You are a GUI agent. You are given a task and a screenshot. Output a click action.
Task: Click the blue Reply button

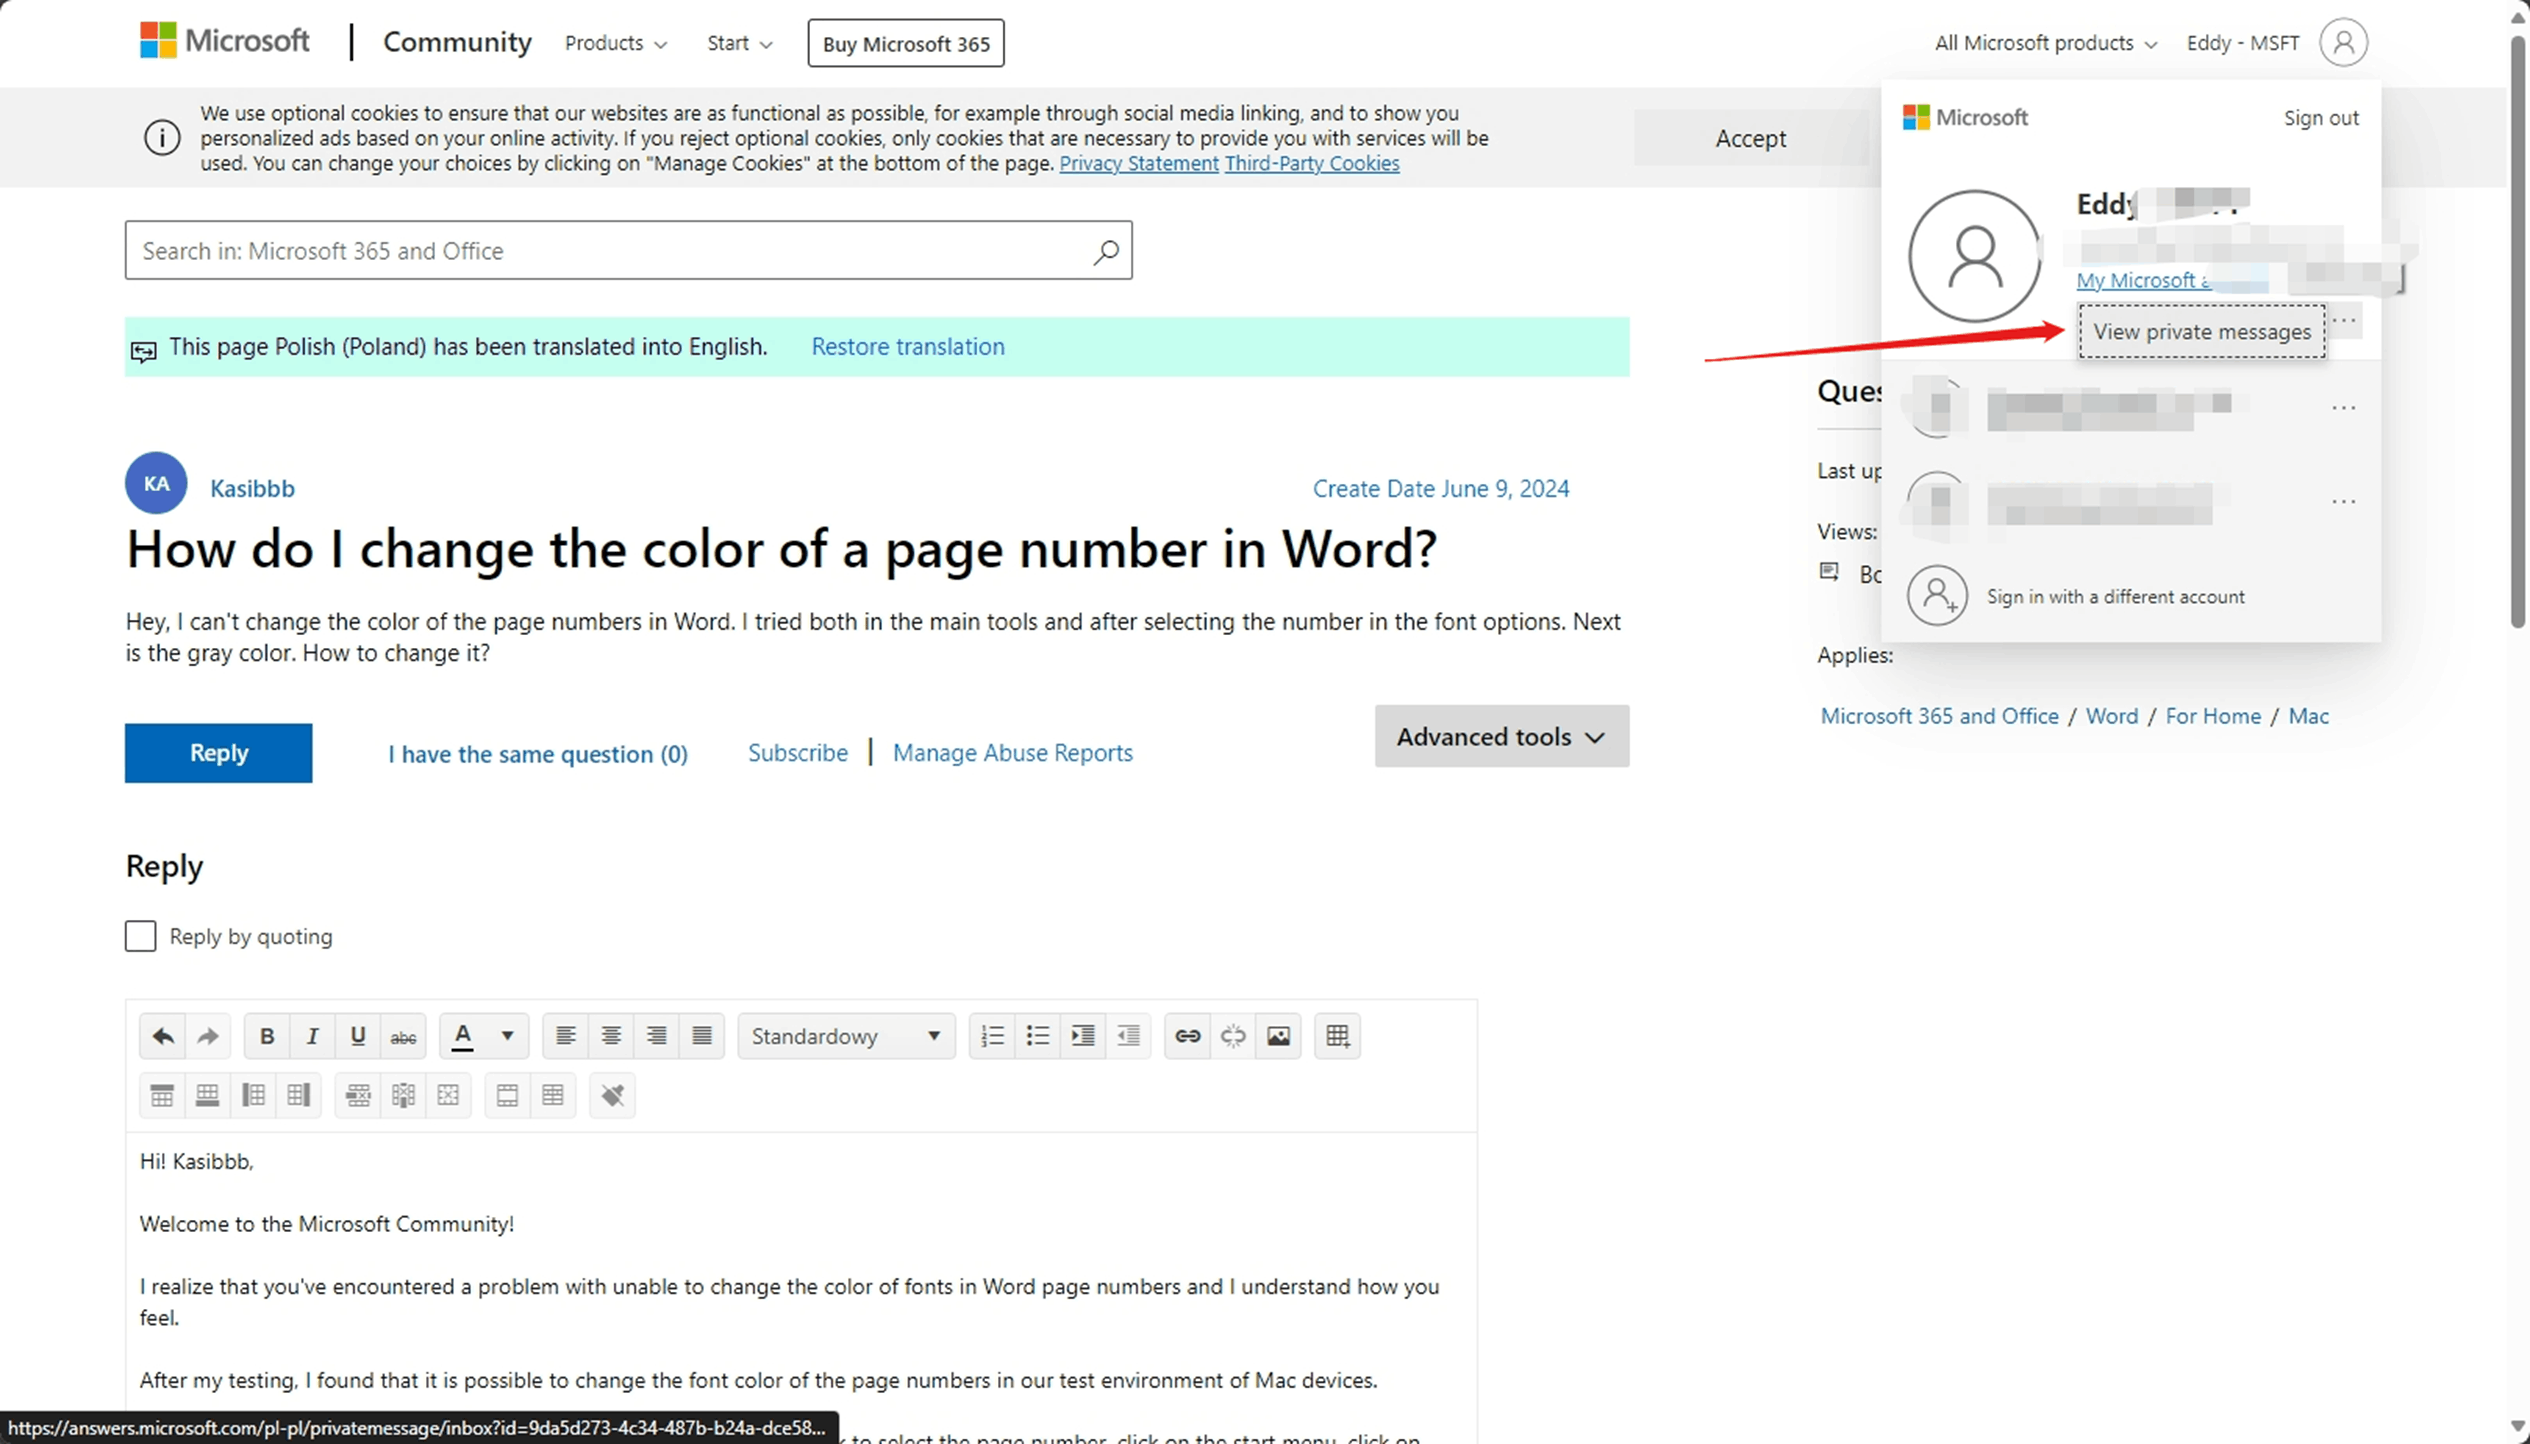pos(218,753)
